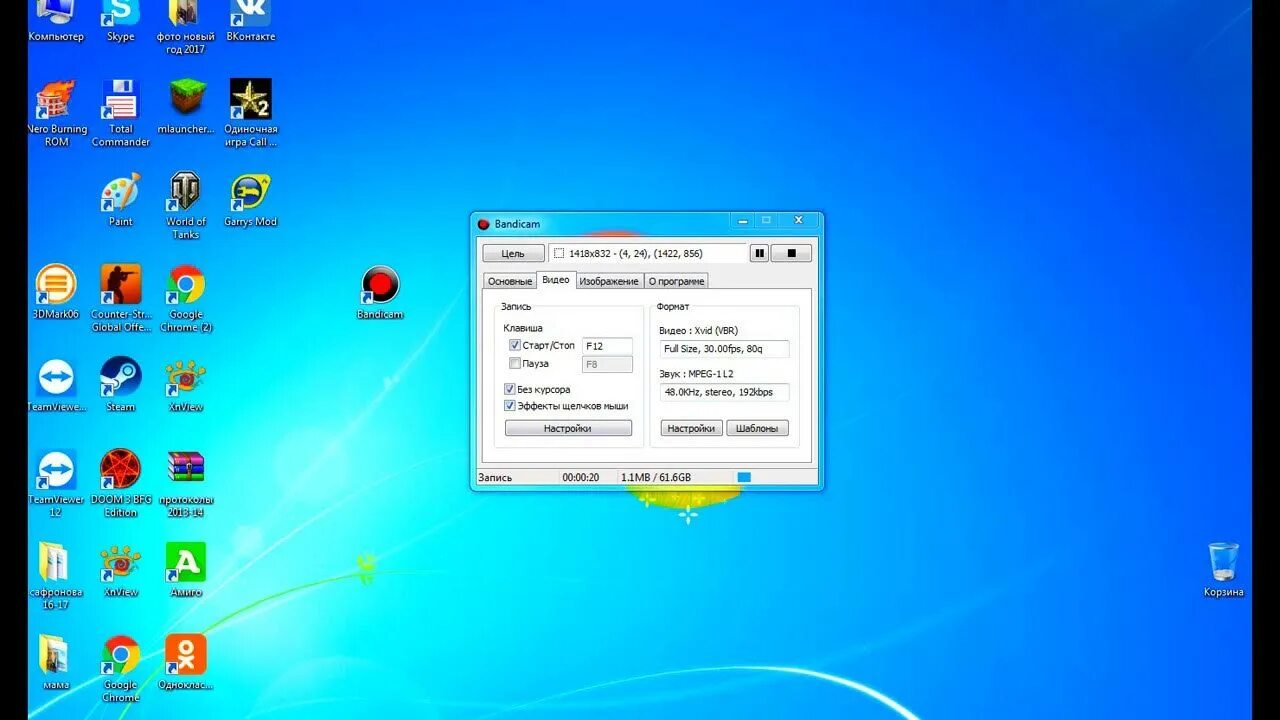Click the 1418x832 target area field
This screenshot has width=1280, height=720.
[647, 254]
